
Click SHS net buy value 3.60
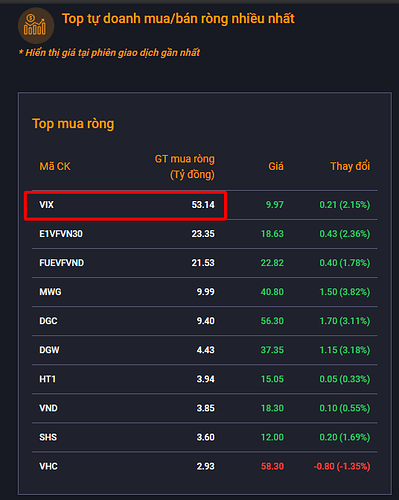click(x=206, y=437)
